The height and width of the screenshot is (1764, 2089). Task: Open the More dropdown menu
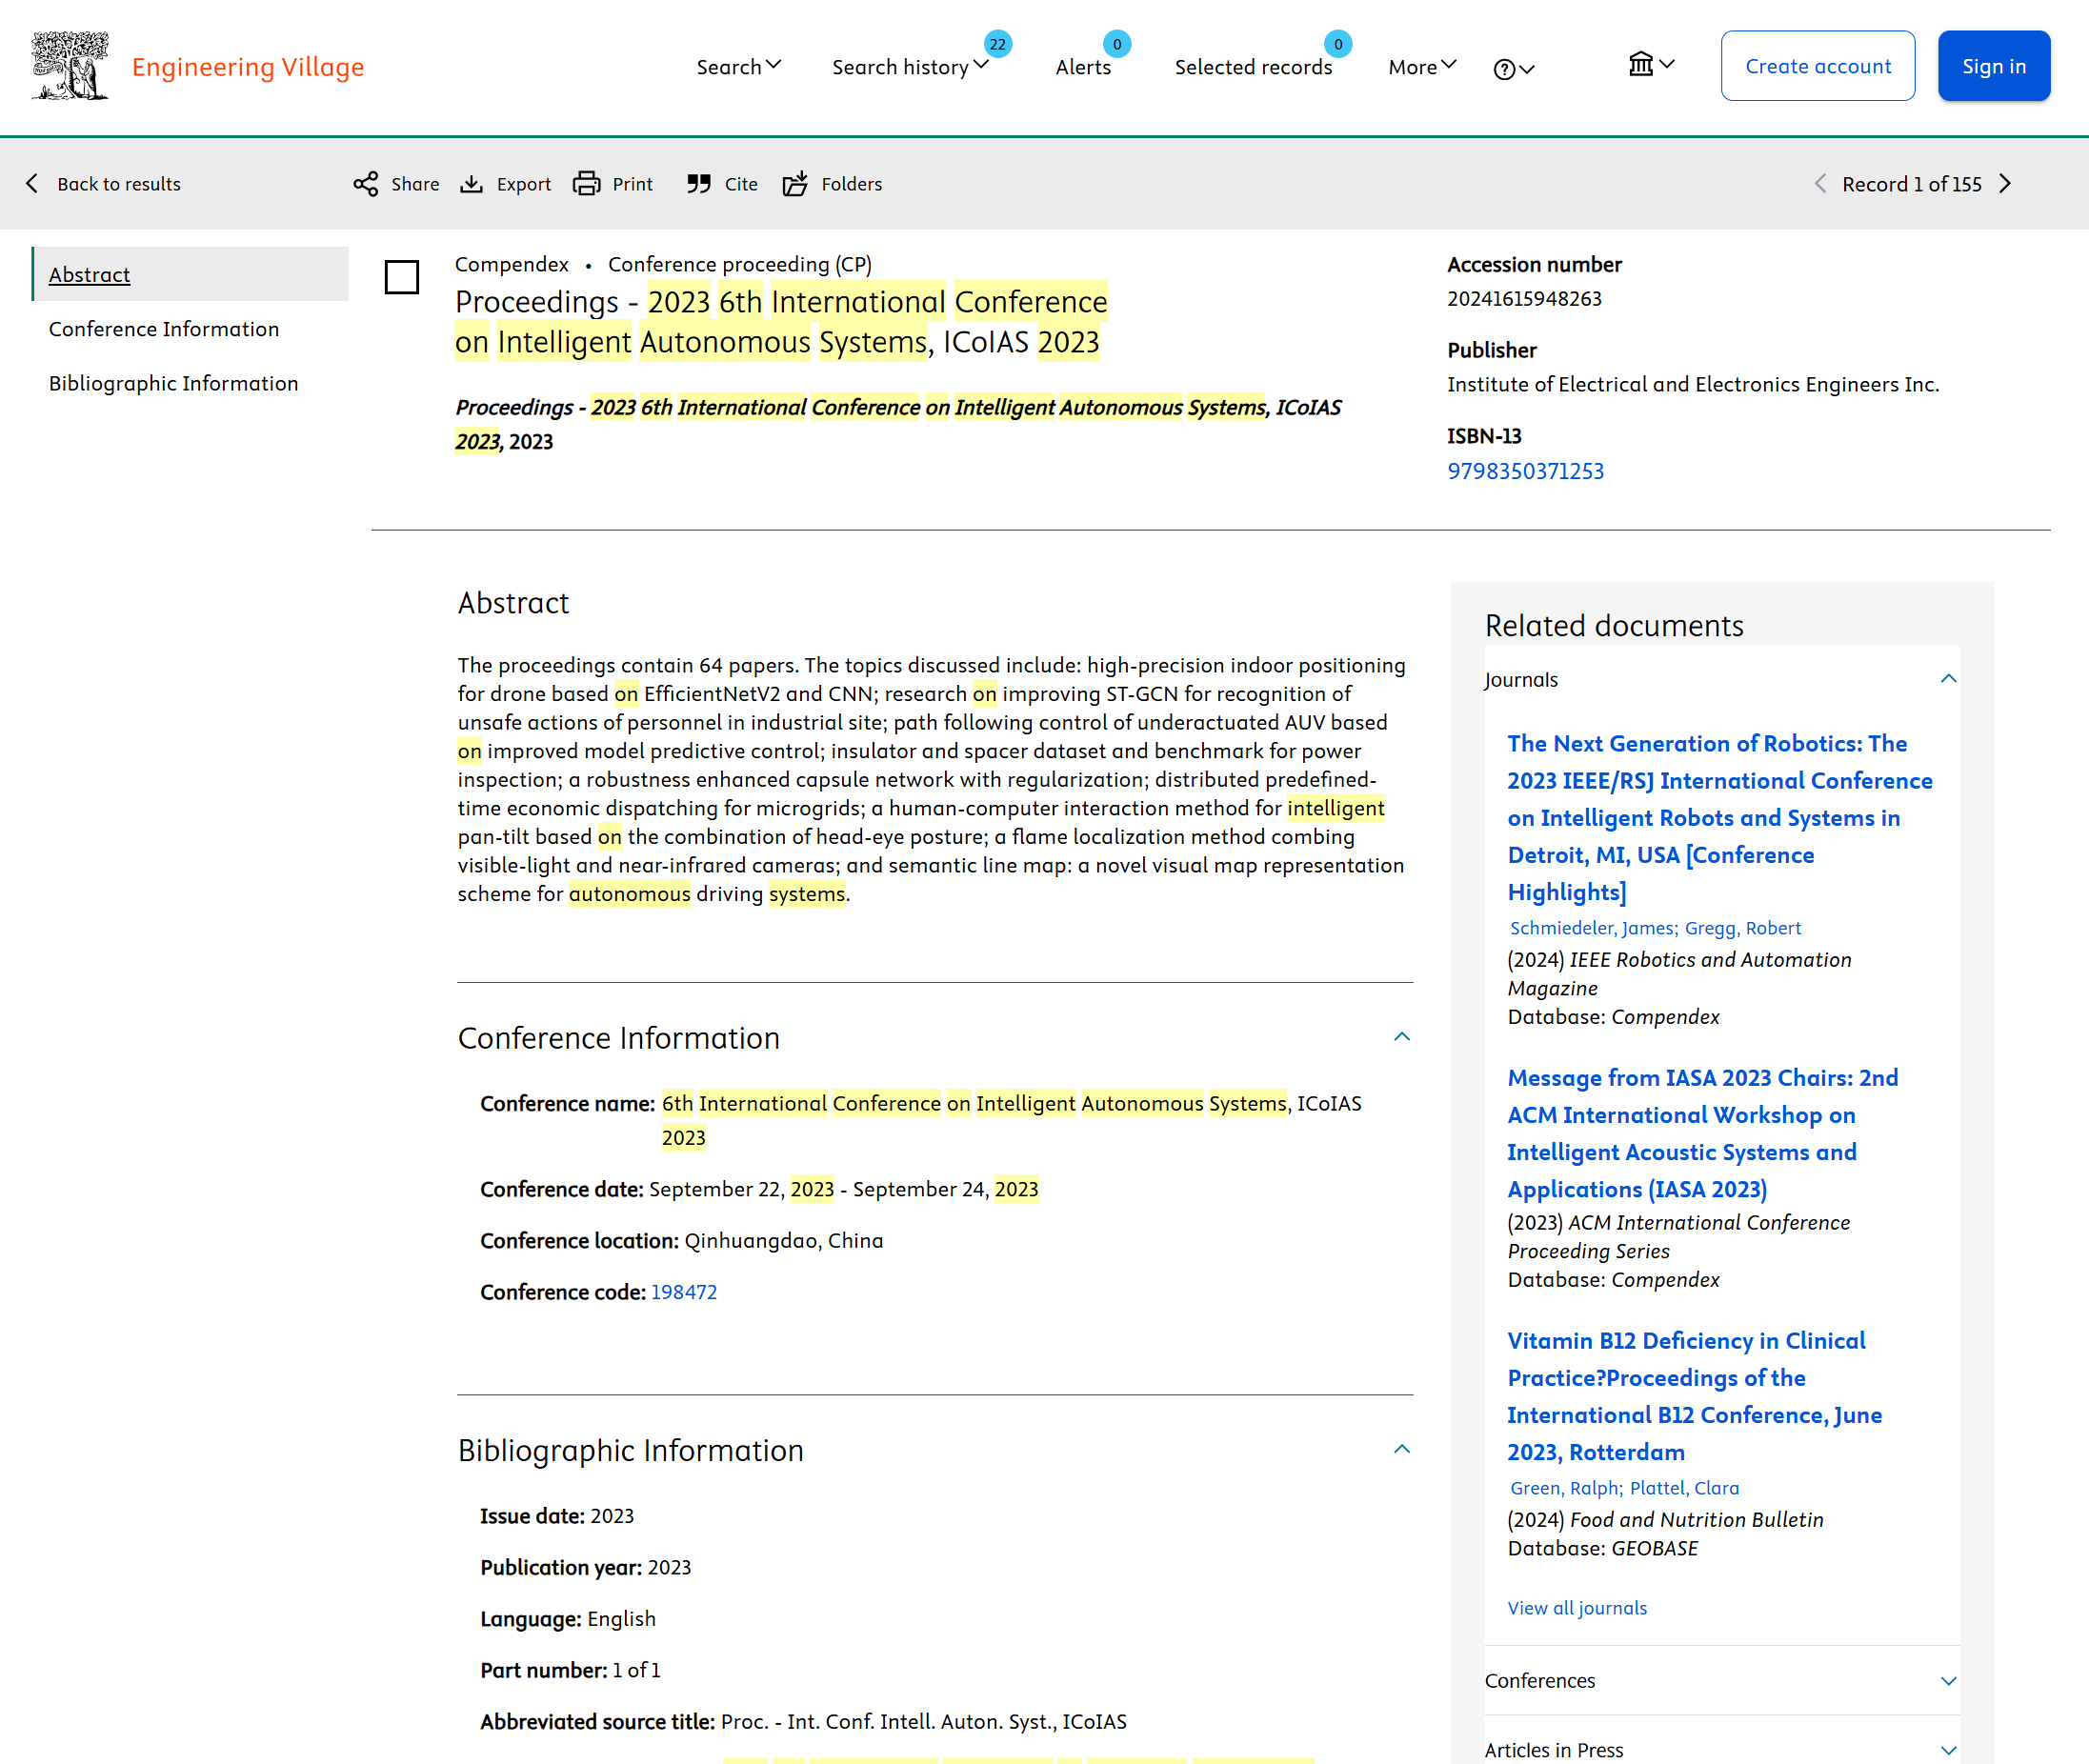click(1423, 67)
